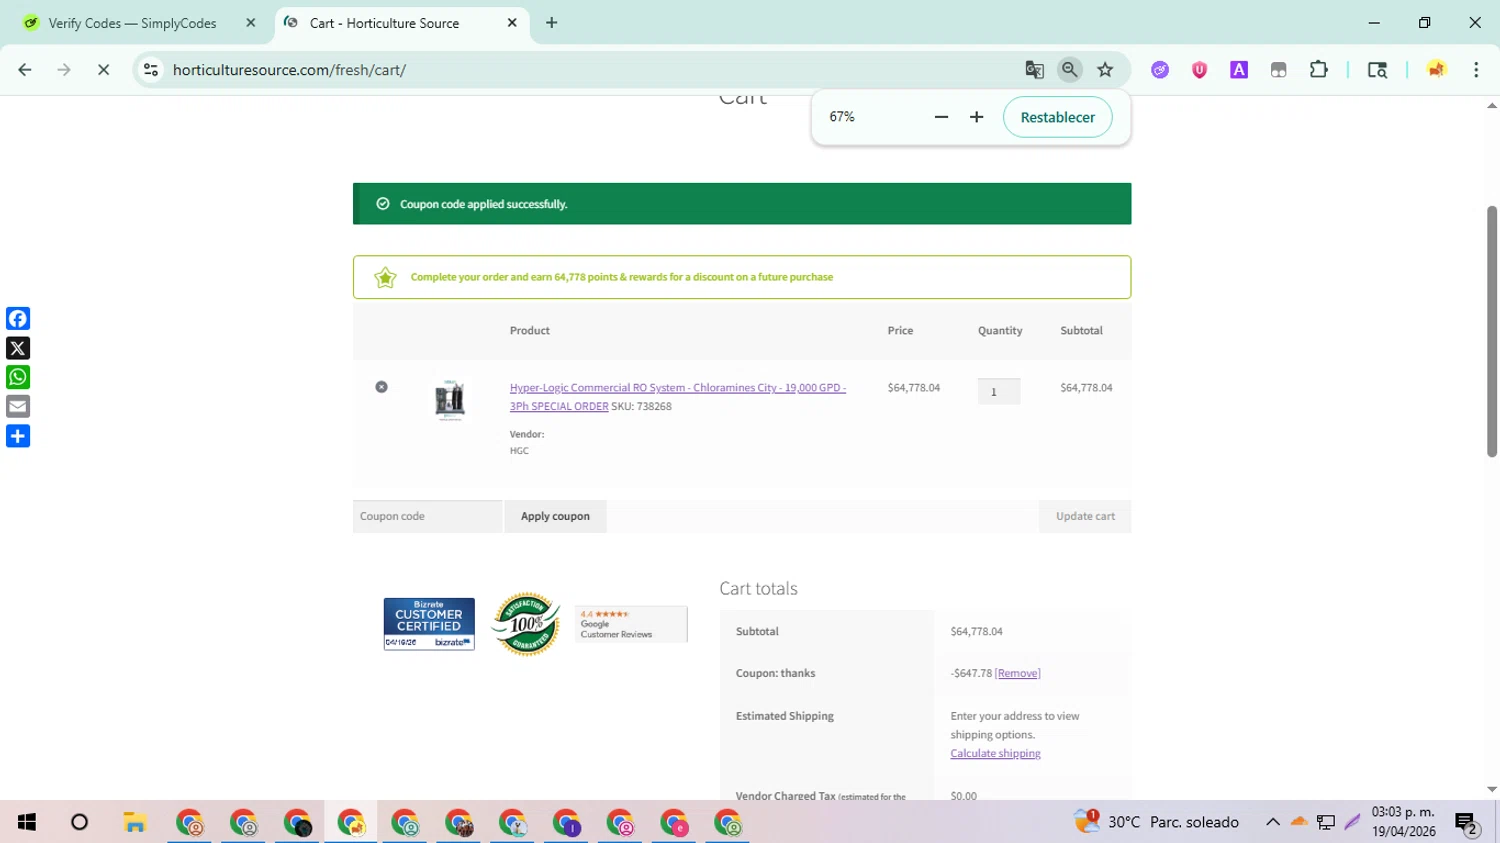Click the address bar URL
This screenshot has height=843, width=1500.
(289, 70)
